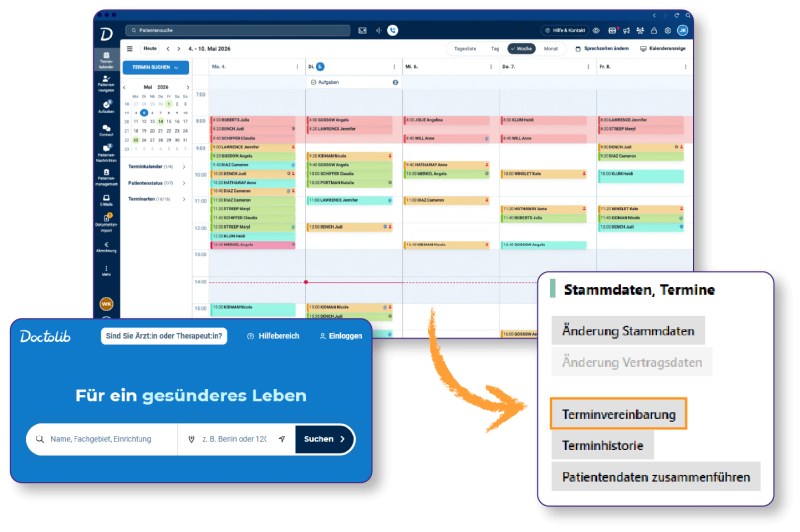Image resolution: width=800 pixels, height=532 pixels.
Task: Open Kalenderanzeige settings
Action: (663, 49)
